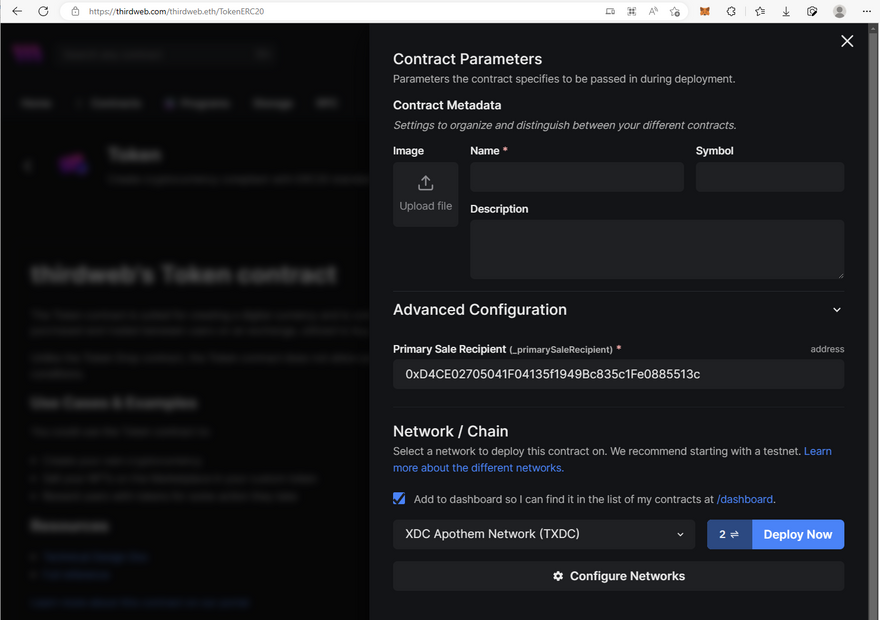Open browser settings and more menu
880x620 pixels.
click(866, 11)
